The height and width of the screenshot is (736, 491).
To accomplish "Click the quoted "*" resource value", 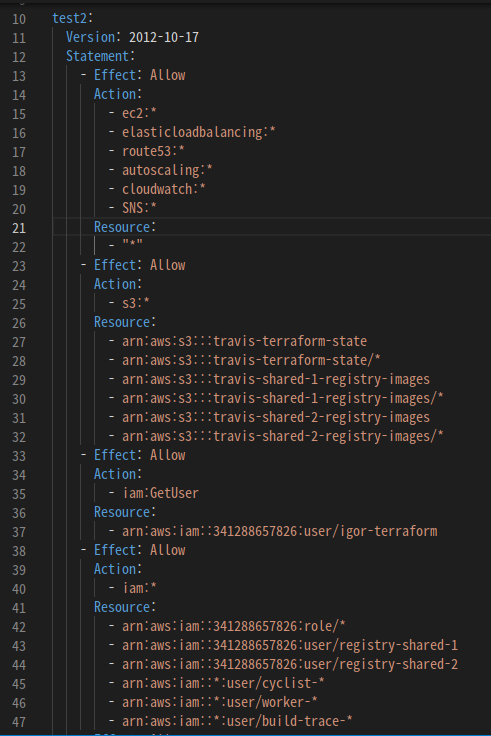I will pyautogui.click(x=132, y=245).
